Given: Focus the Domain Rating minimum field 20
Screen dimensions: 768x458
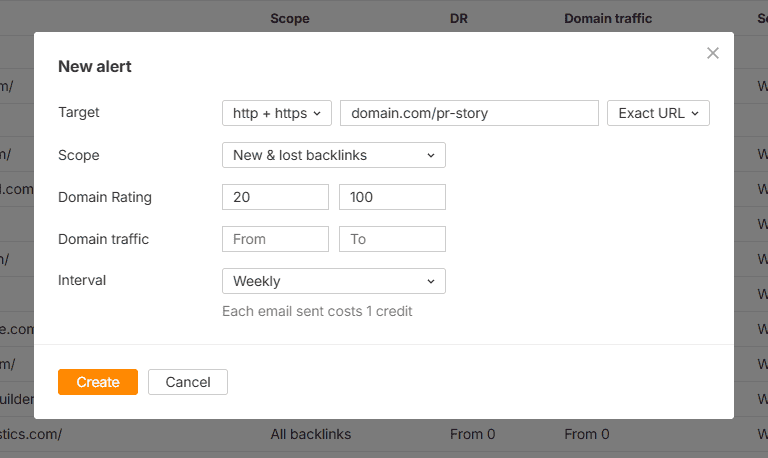Looking at the screenshot, I should tap(275, 197).
